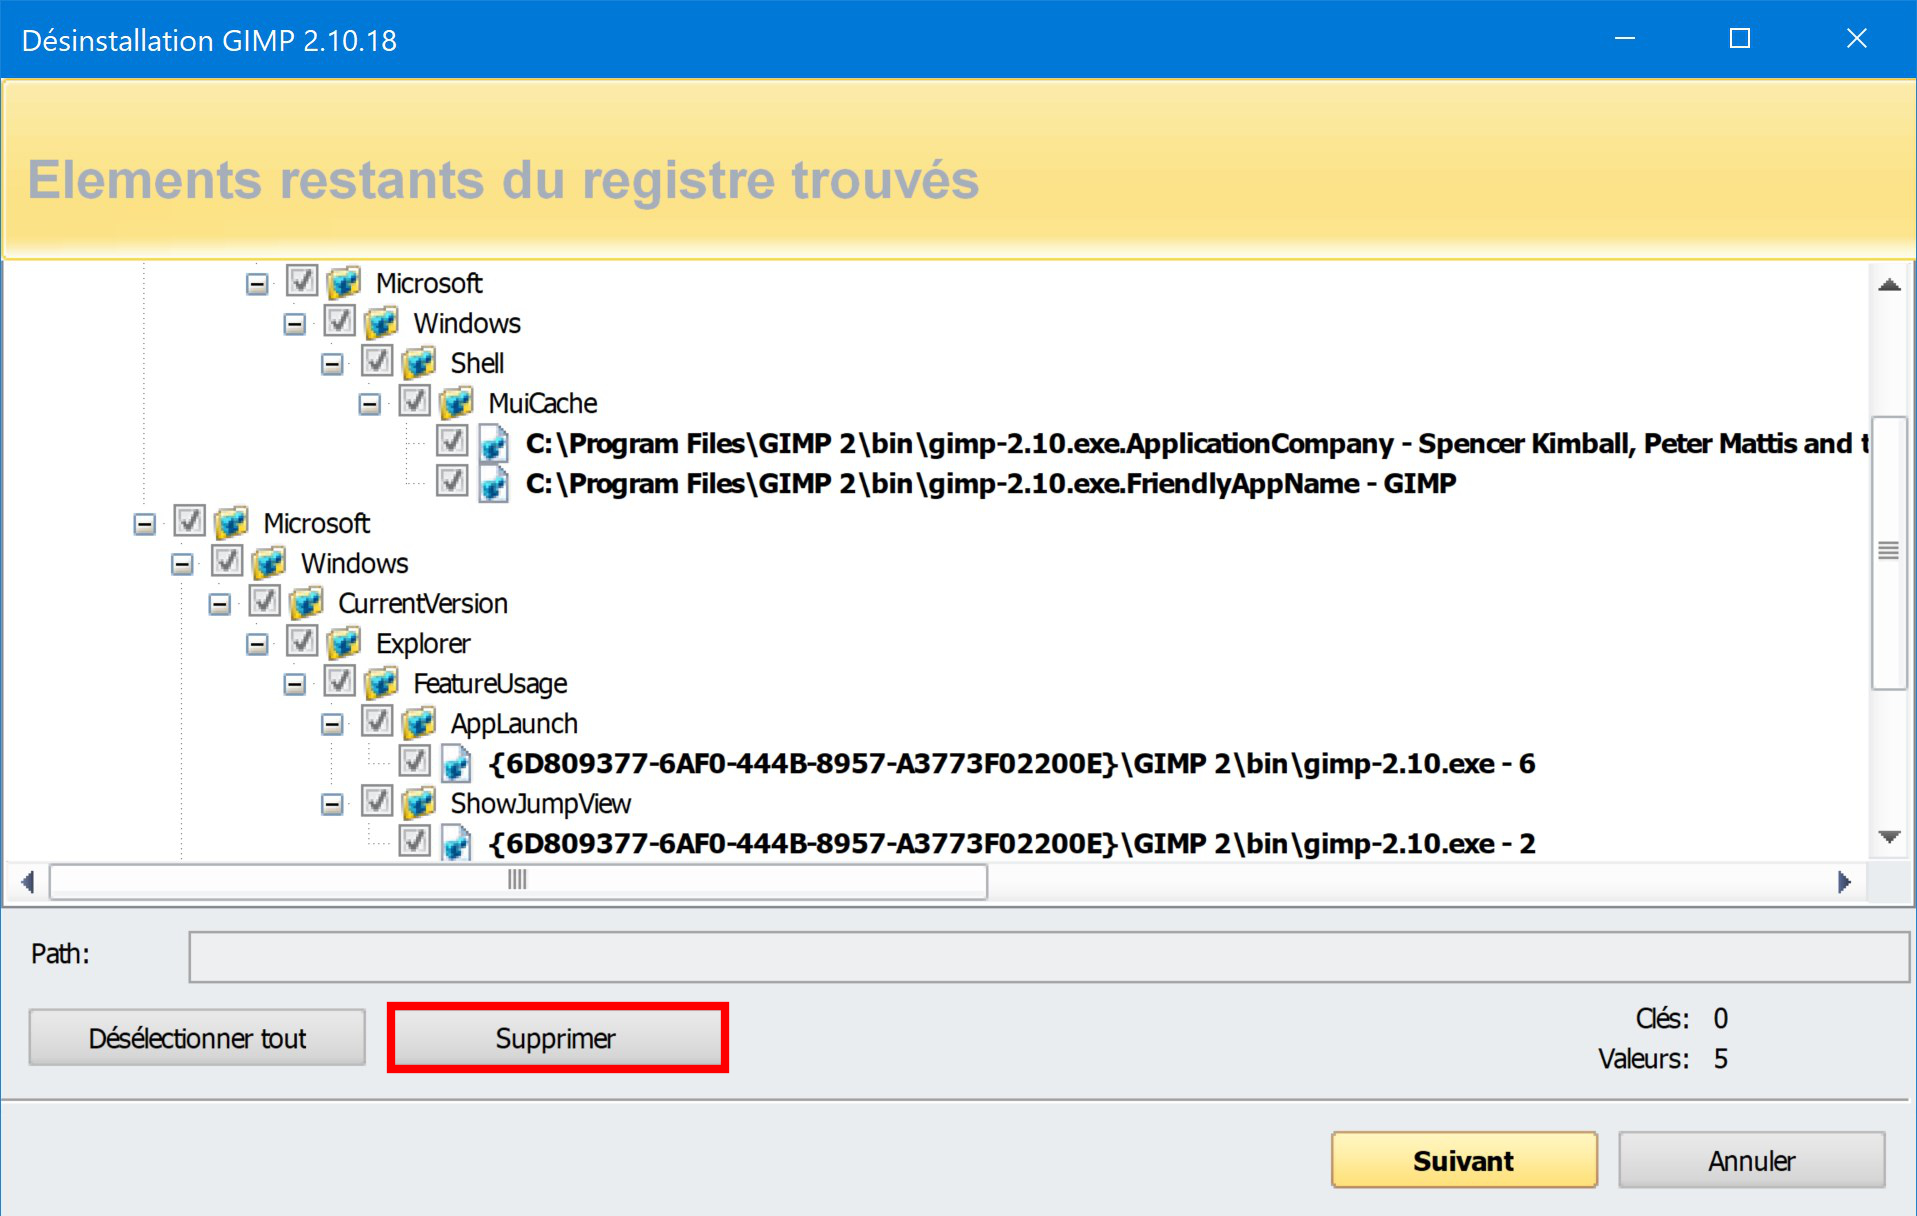The height and width of the screenshot is (1216, 1917).
Task: Select the gimp-2.10.exe - 6 entry
Action: [1011, 764]
